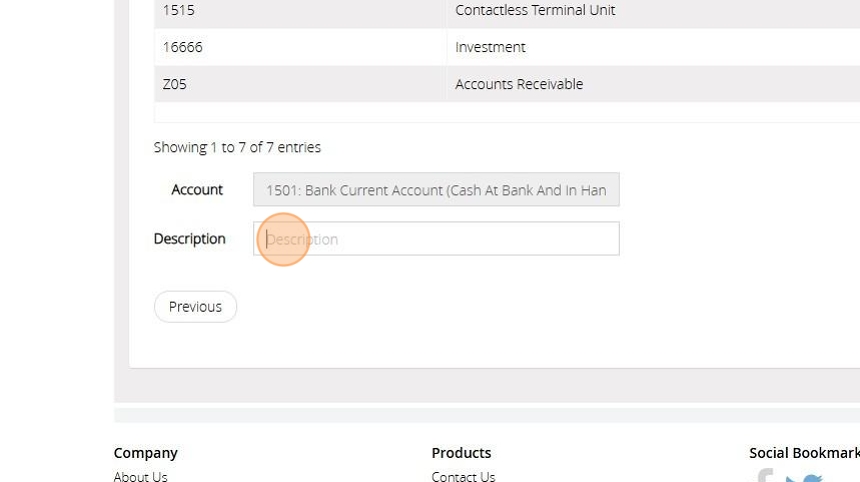Click account code Z05 cell
The height and width of the screenshot is (482, 860).
(x=175, y=84)
